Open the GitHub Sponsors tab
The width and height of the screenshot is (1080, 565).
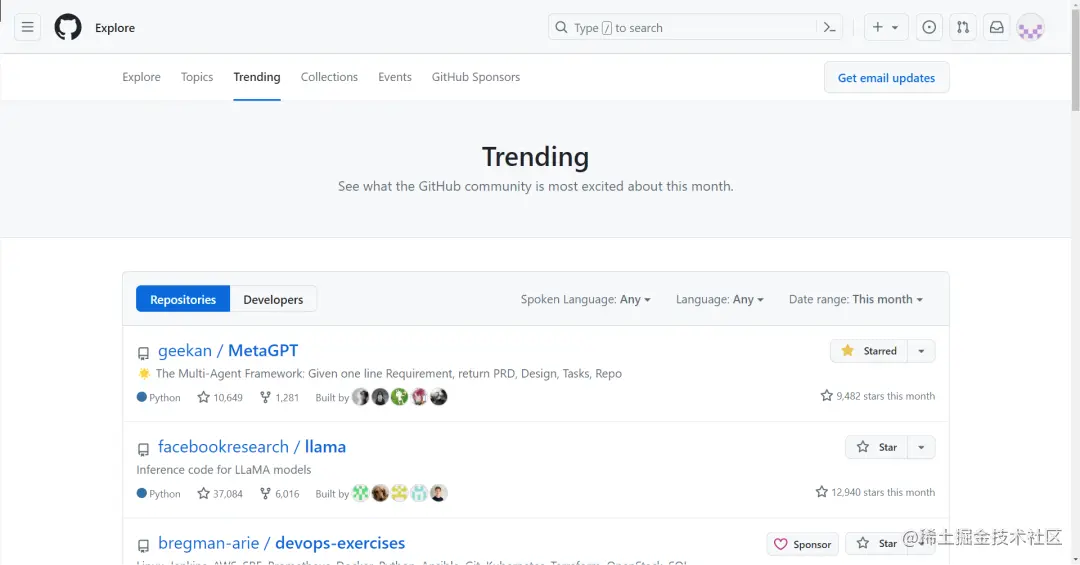(x=476, y=77)
